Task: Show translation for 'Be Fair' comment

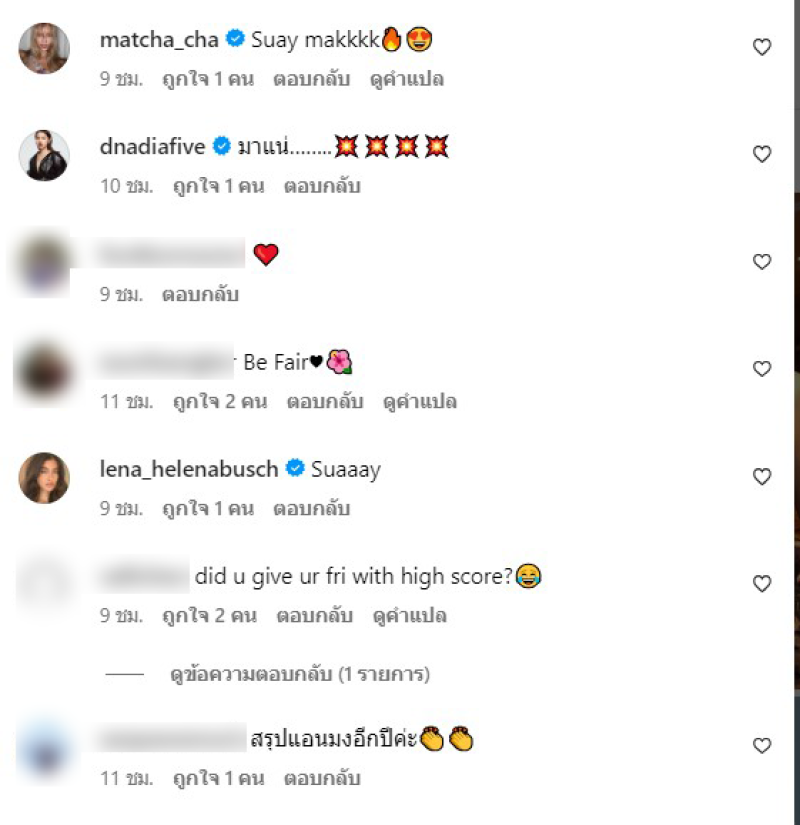Action: (419, 401)
